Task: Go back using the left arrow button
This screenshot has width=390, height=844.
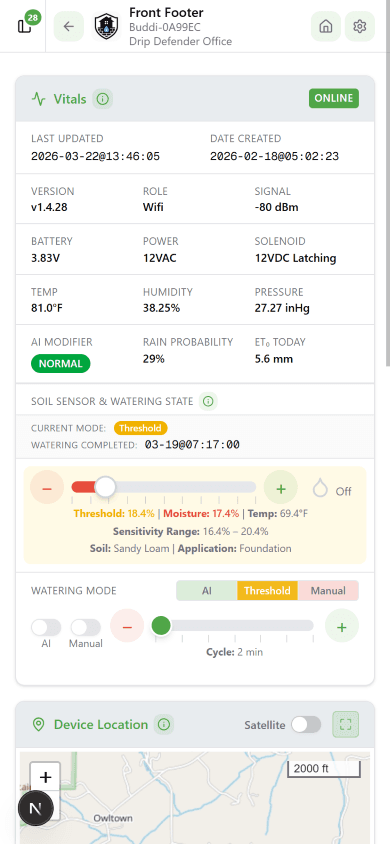Action: tap(69, 26)
